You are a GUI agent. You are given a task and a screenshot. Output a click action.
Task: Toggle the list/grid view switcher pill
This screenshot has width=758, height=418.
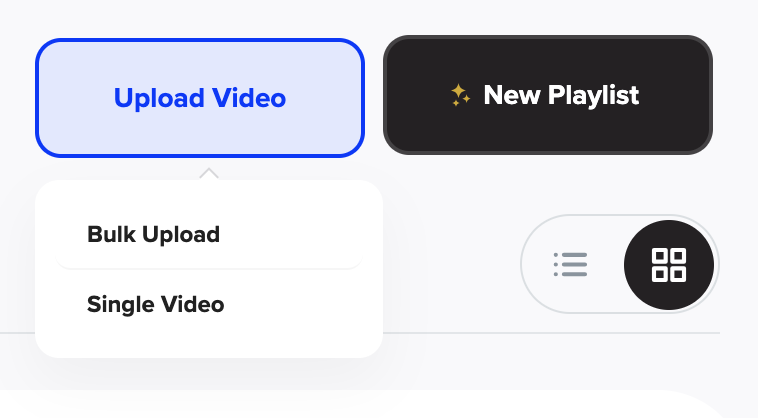pyautogui.click(x=620, y=264)
